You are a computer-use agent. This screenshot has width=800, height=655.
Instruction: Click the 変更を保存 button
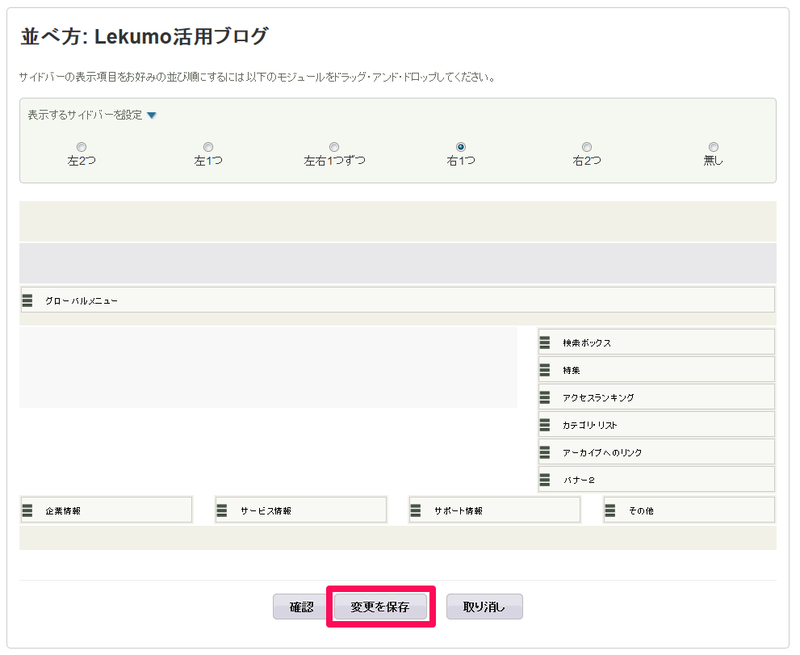tap(381, 607)
